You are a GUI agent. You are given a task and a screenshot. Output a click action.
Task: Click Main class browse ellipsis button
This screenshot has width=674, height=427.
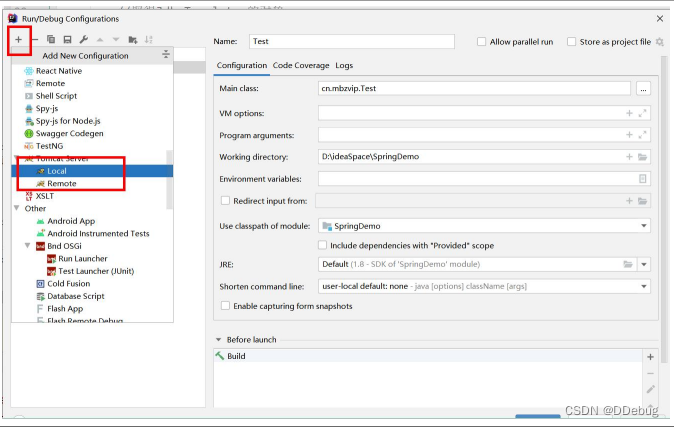click(643, 89)
